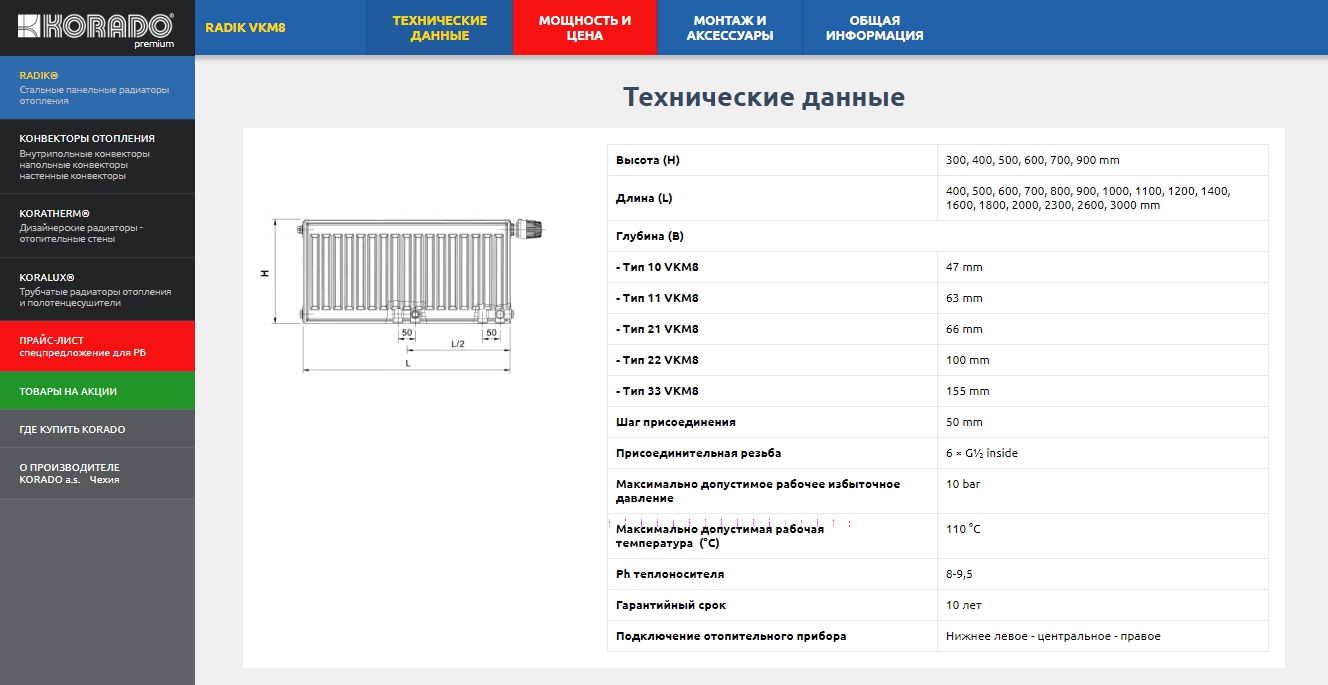Switch to Технические данные tab
This screenshot has width=1328, height=685.
pyautogui.click(x=439, y=28)
